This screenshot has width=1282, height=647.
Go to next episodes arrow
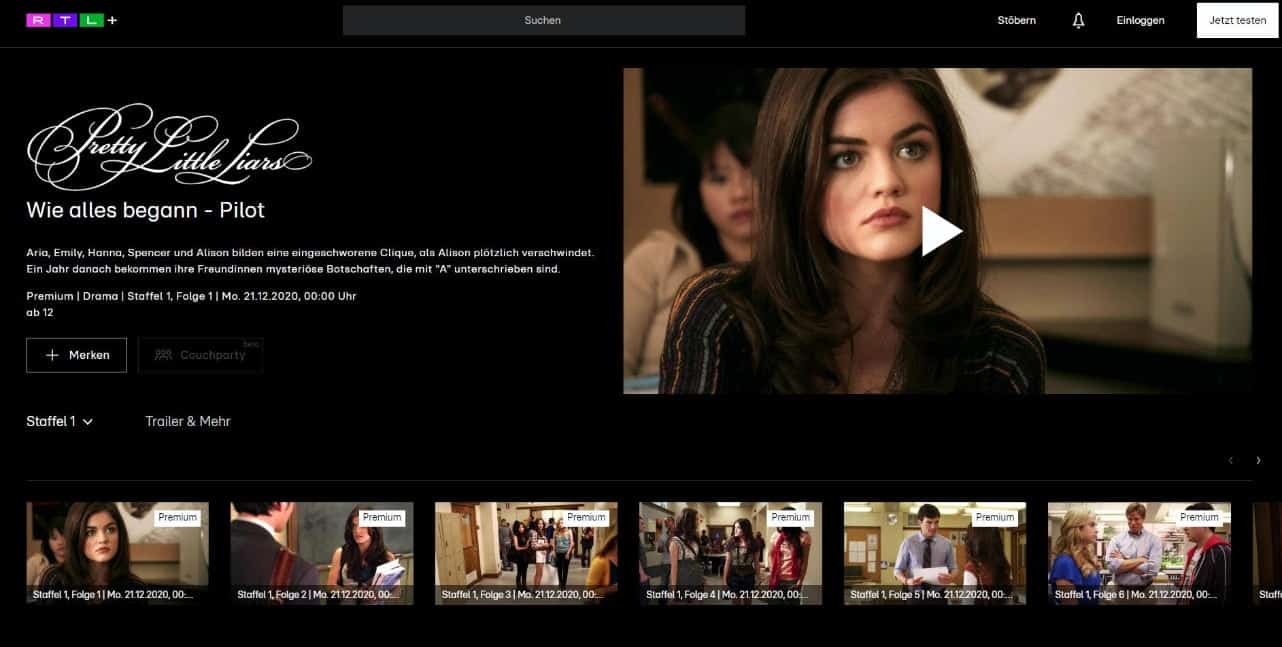point(1258,460)
